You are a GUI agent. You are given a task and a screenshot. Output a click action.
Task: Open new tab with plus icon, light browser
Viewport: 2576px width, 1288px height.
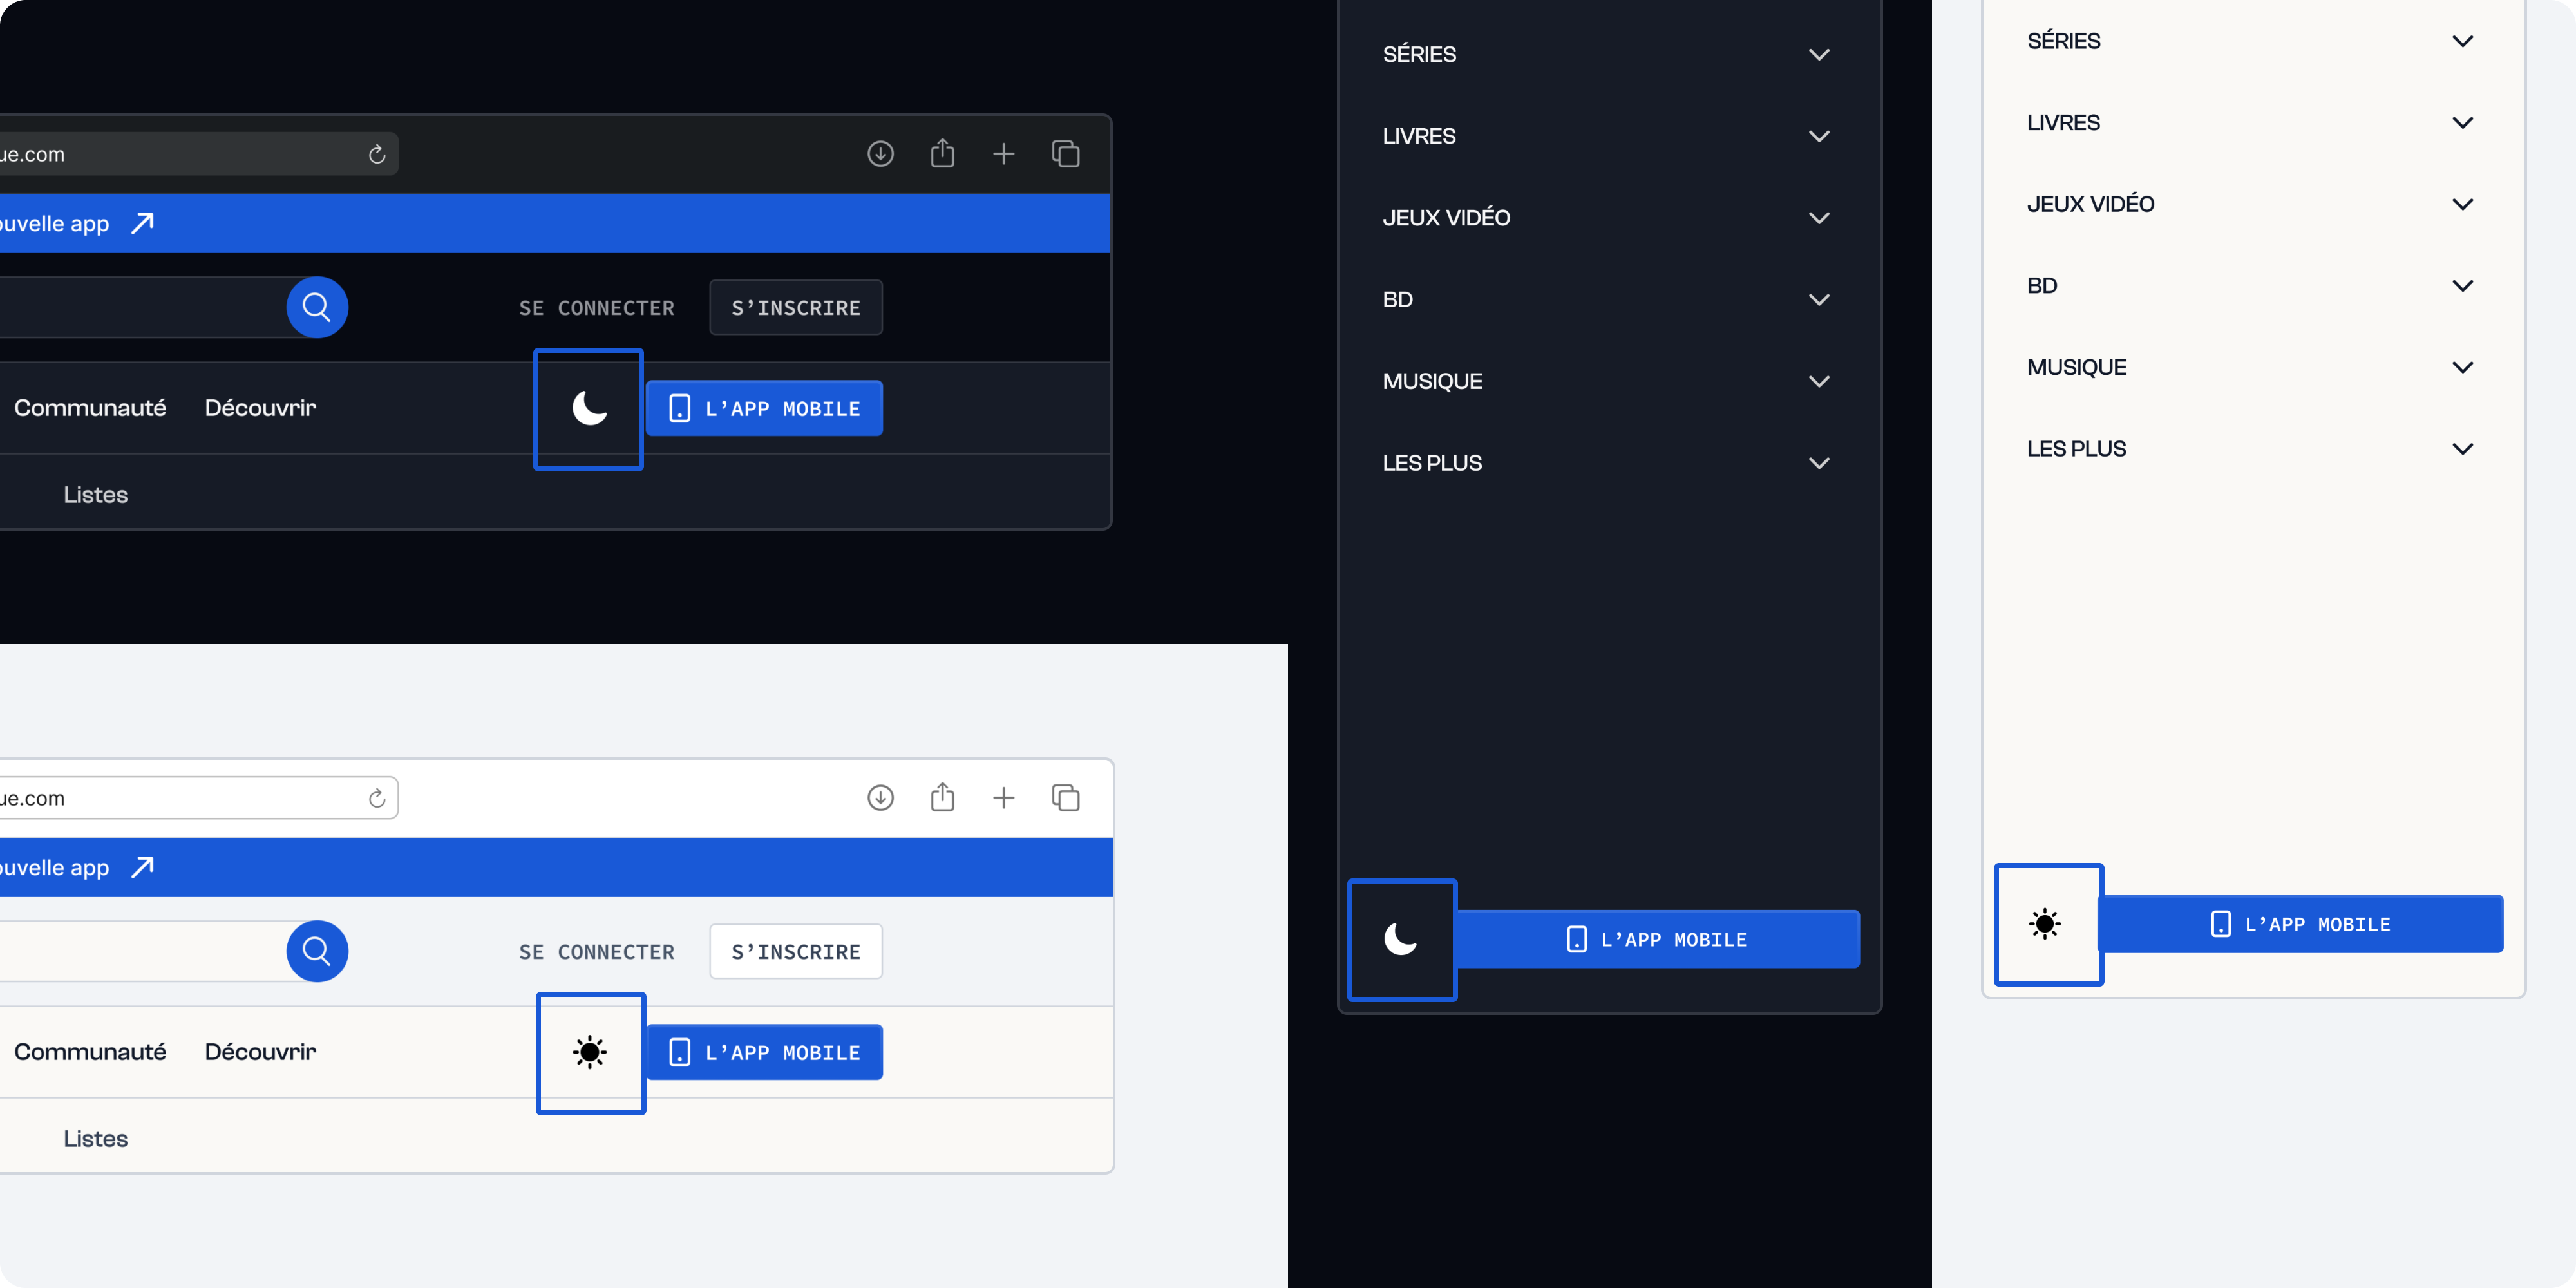click(1003, 798)
